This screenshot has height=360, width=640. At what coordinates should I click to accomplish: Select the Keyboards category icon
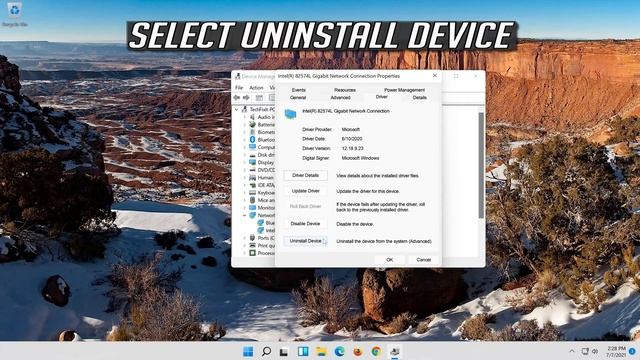[253, 193]
